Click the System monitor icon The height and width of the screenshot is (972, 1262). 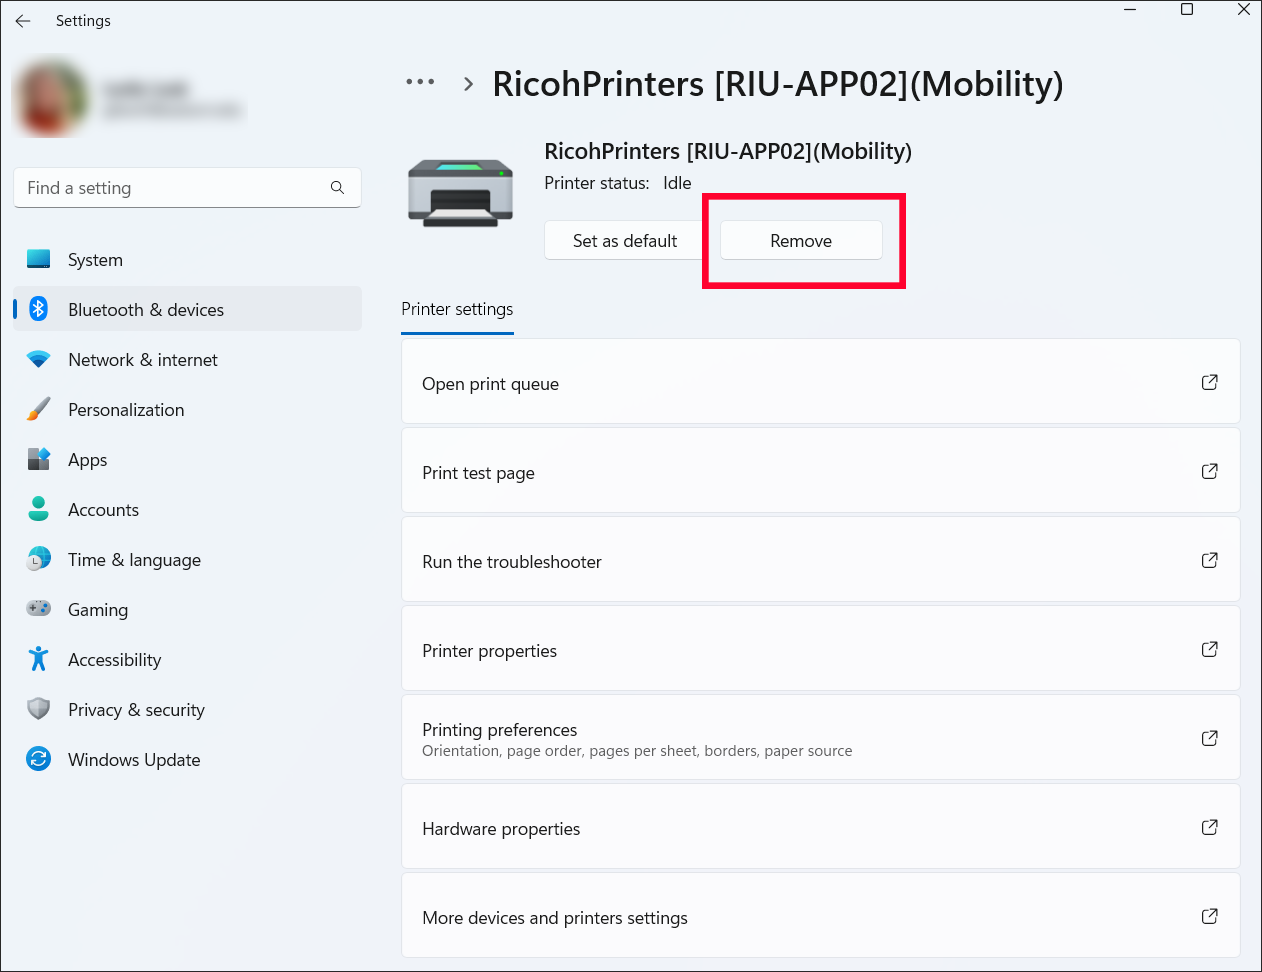click(x=39, y=259)
